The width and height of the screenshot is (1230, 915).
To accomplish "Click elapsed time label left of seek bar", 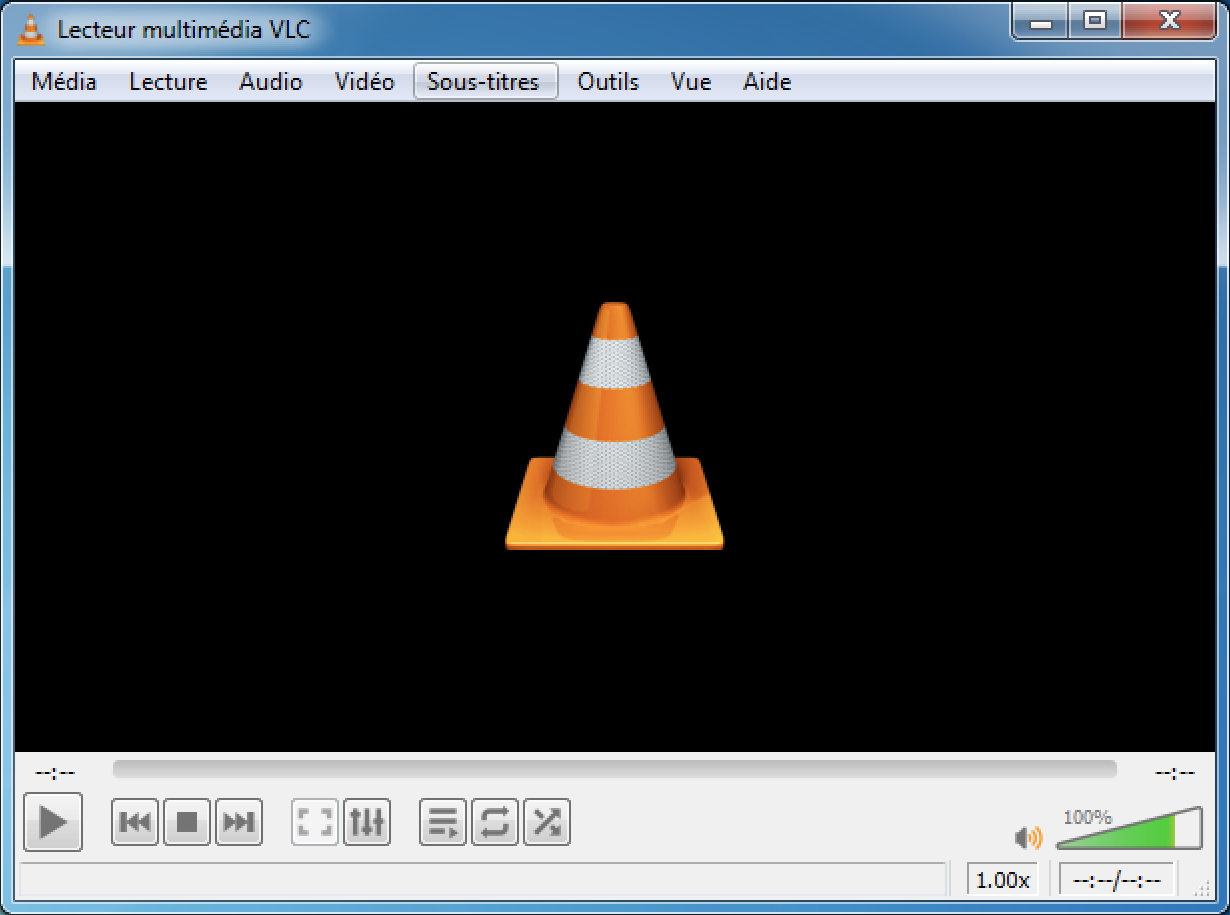I will coord(55,773).
